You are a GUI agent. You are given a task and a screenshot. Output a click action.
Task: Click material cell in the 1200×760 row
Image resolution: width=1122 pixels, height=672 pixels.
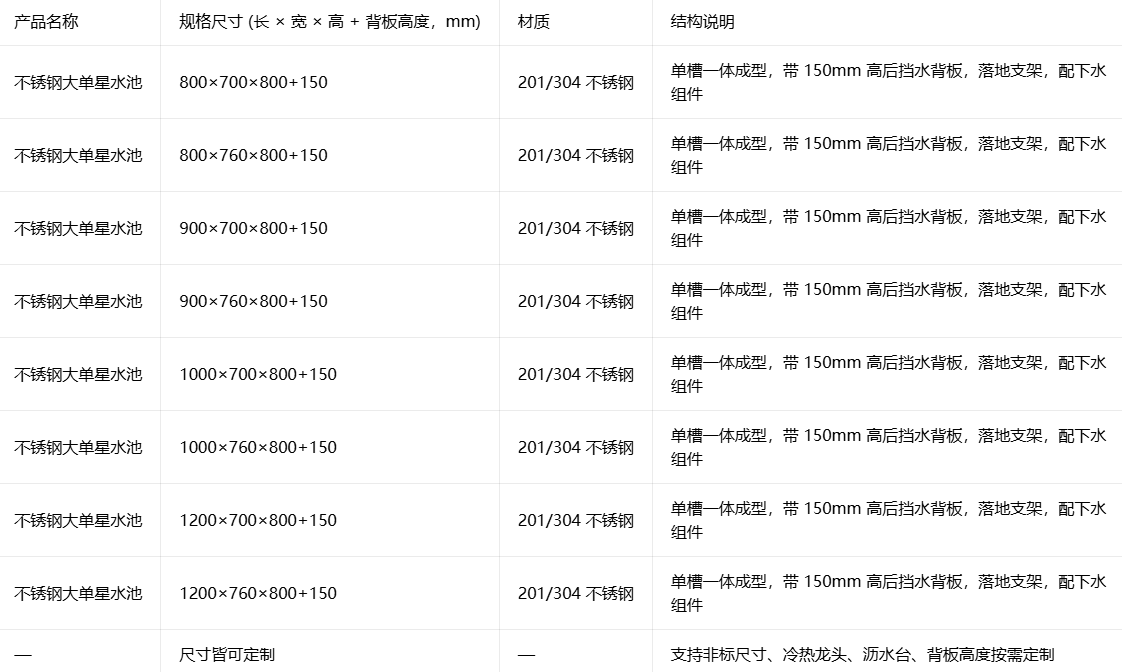click(576, 593)
